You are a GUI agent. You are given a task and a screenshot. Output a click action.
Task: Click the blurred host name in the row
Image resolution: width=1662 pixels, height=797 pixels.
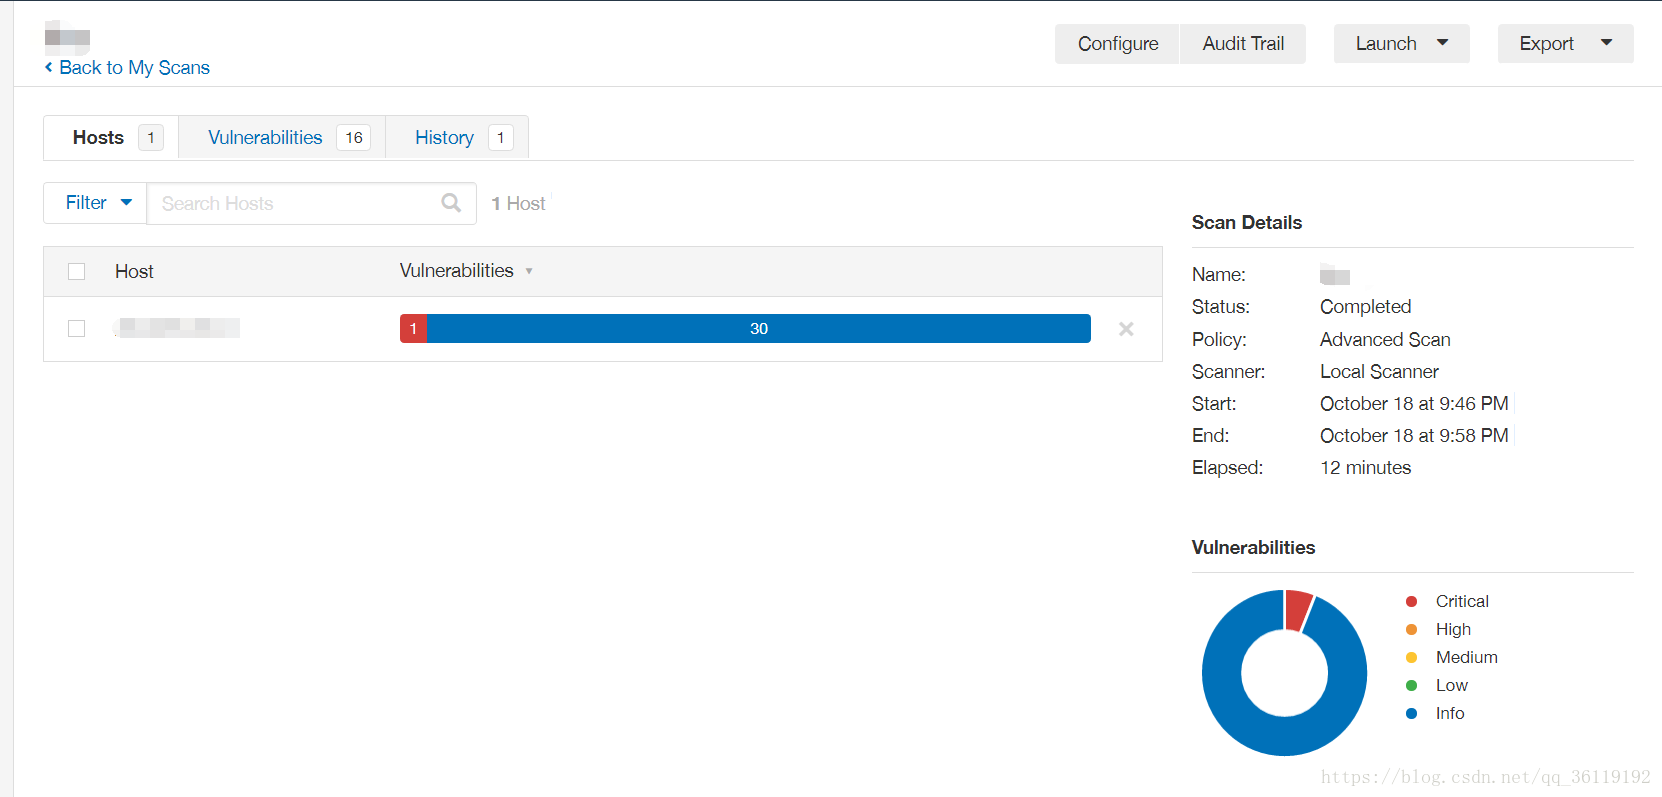click(x=178, y=327)
